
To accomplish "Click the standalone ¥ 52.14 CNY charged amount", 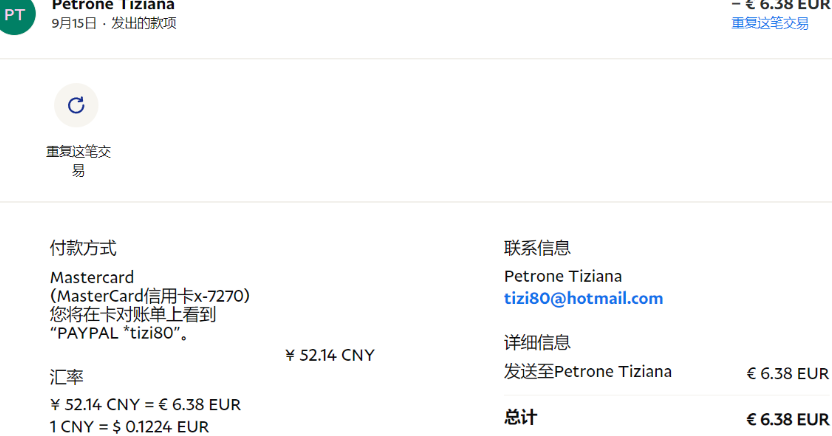I will (330, 355).
